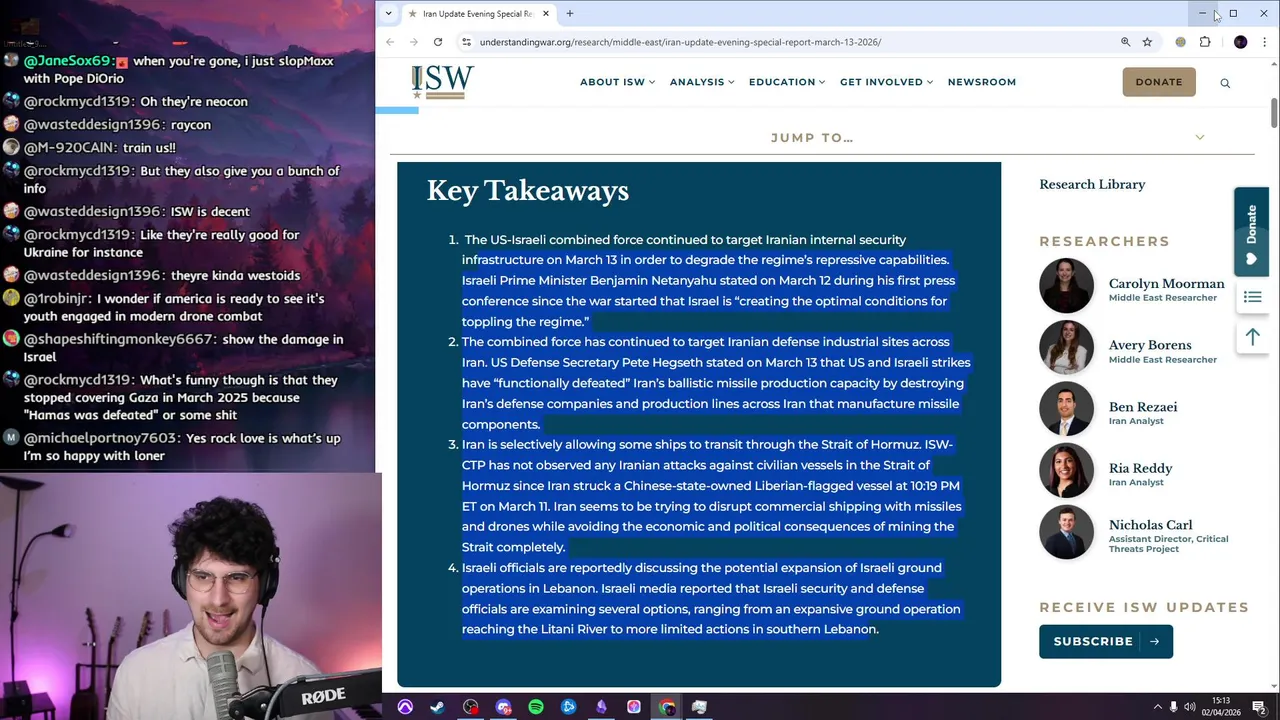Open Ben Rezaei's researcher profile
The image size is (1280, 720).
coord(1143,407)
